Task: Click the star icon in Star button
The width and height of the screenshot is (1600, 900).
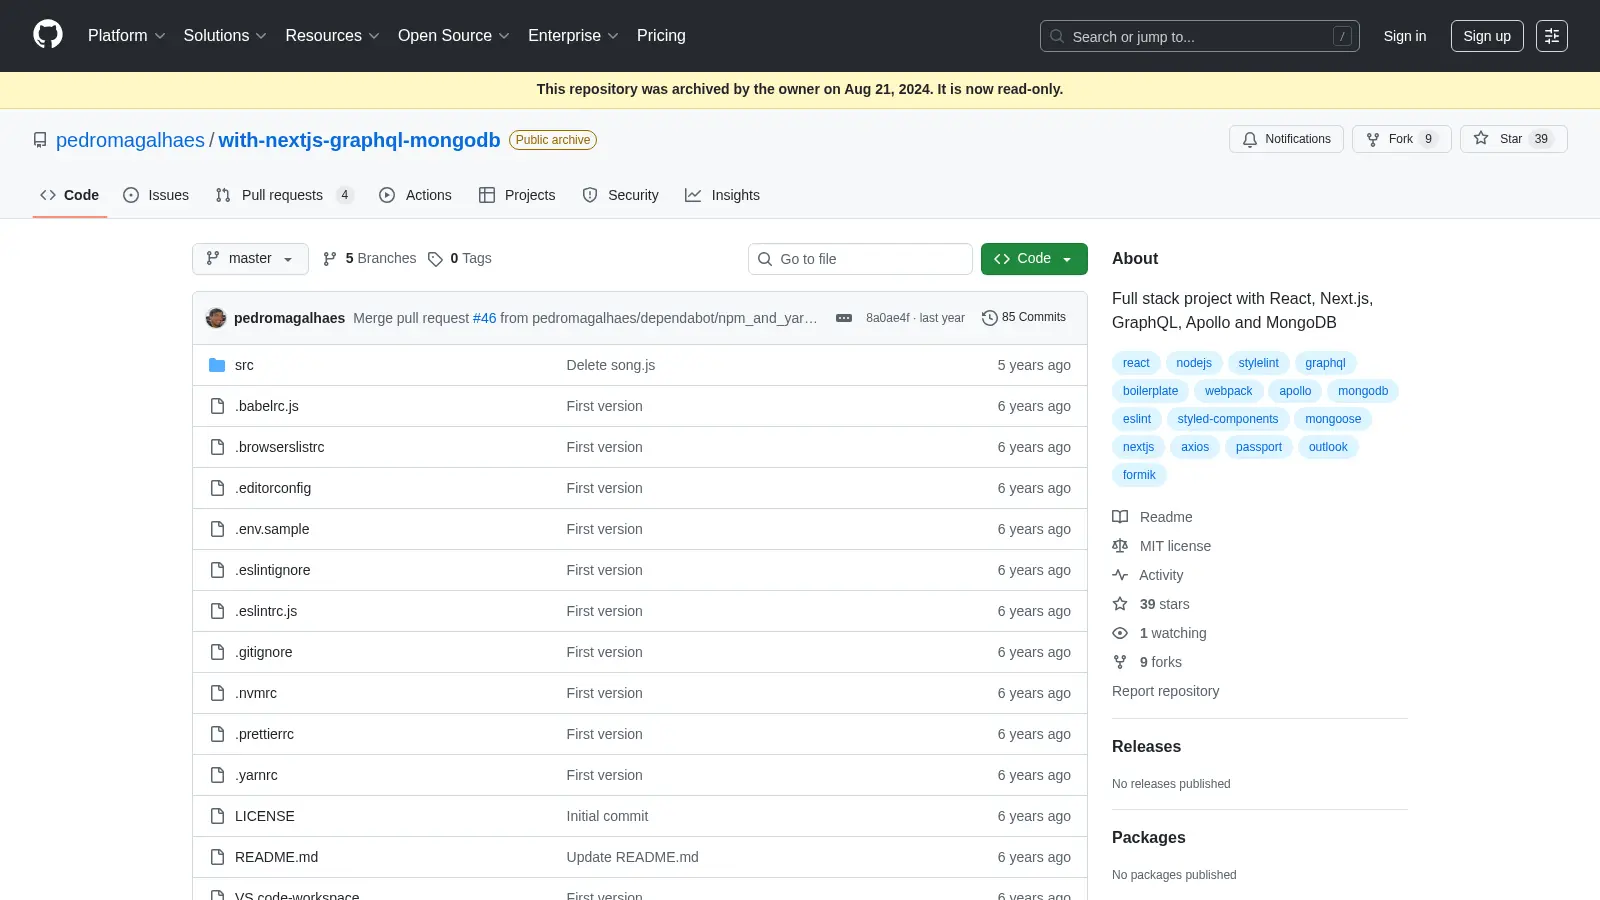Action: [x=1481, y=138]
